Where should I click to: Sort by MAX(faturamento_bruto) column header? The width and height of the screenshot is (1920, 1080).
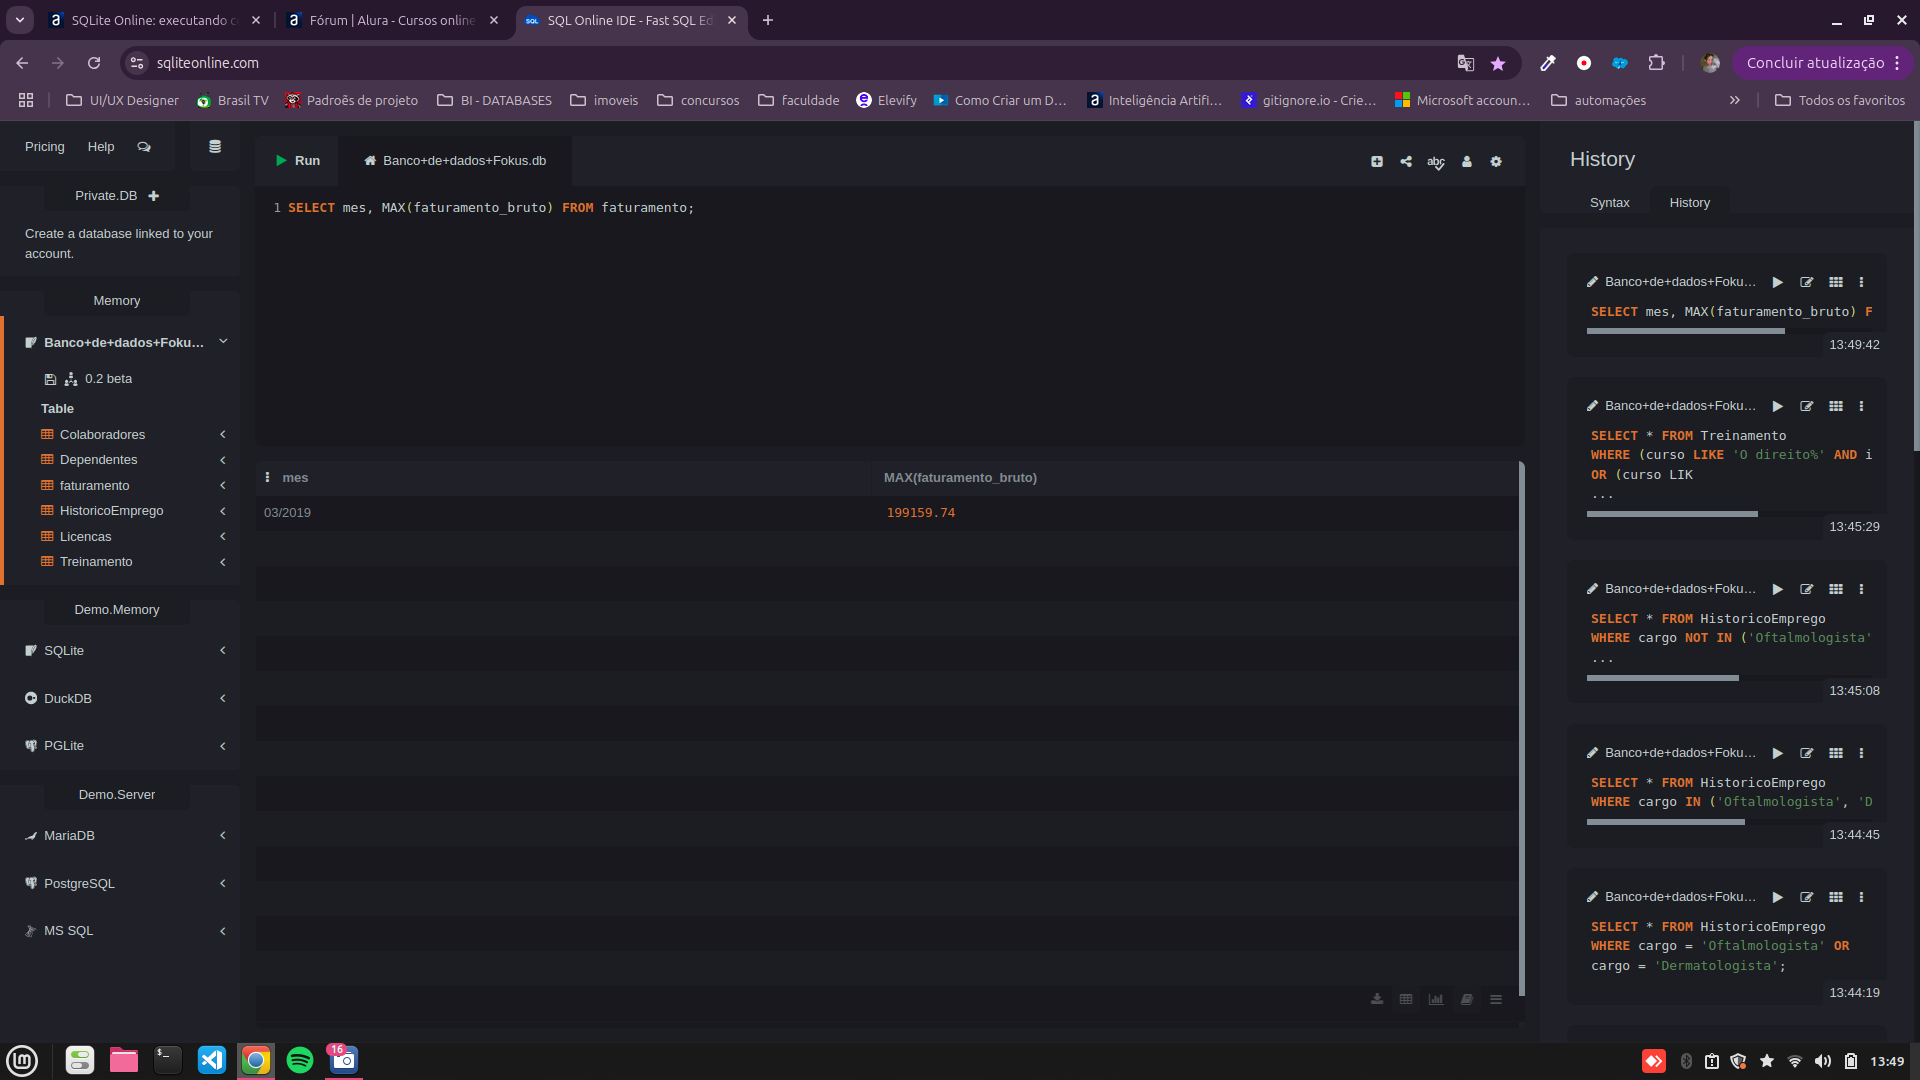coord(960,478)
